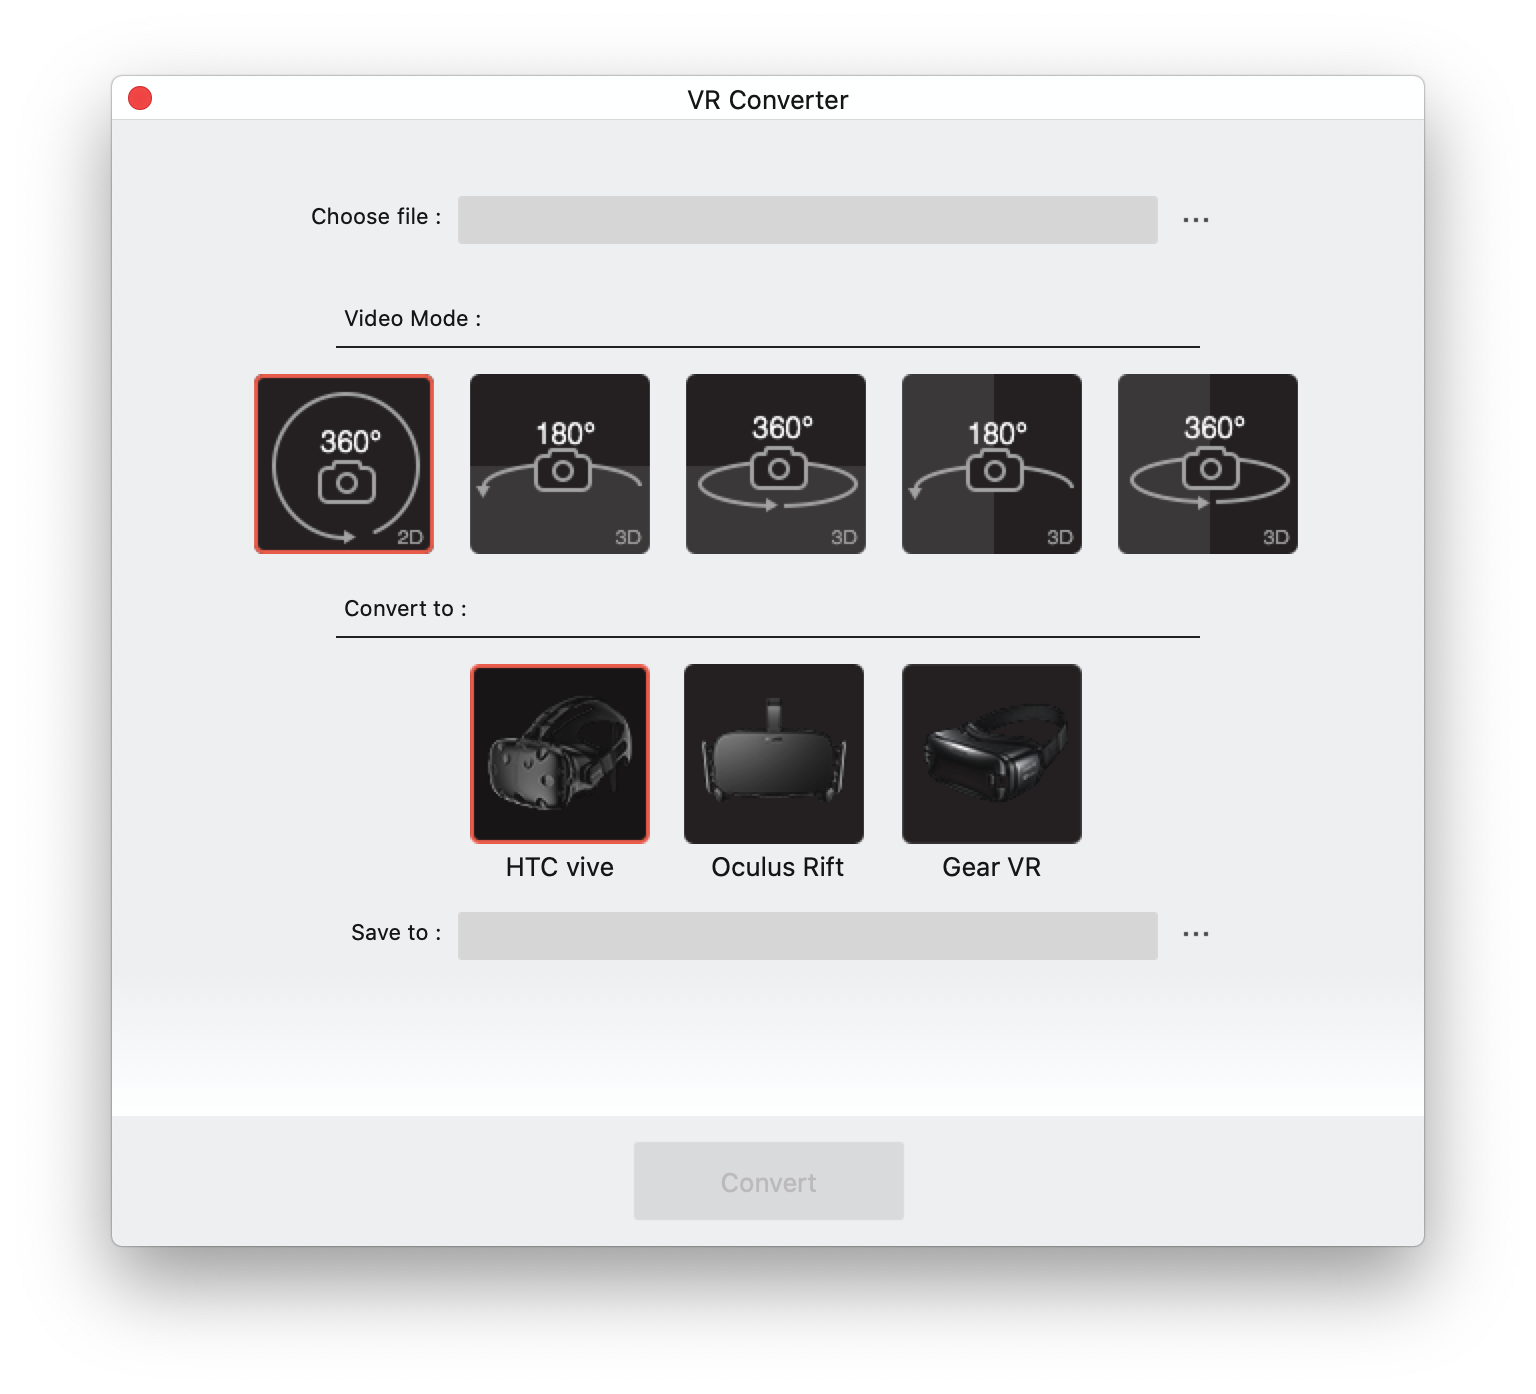Click the "Video Mode :" heading
This screenshot has width=1536, height=1394.
click(413, 318)
